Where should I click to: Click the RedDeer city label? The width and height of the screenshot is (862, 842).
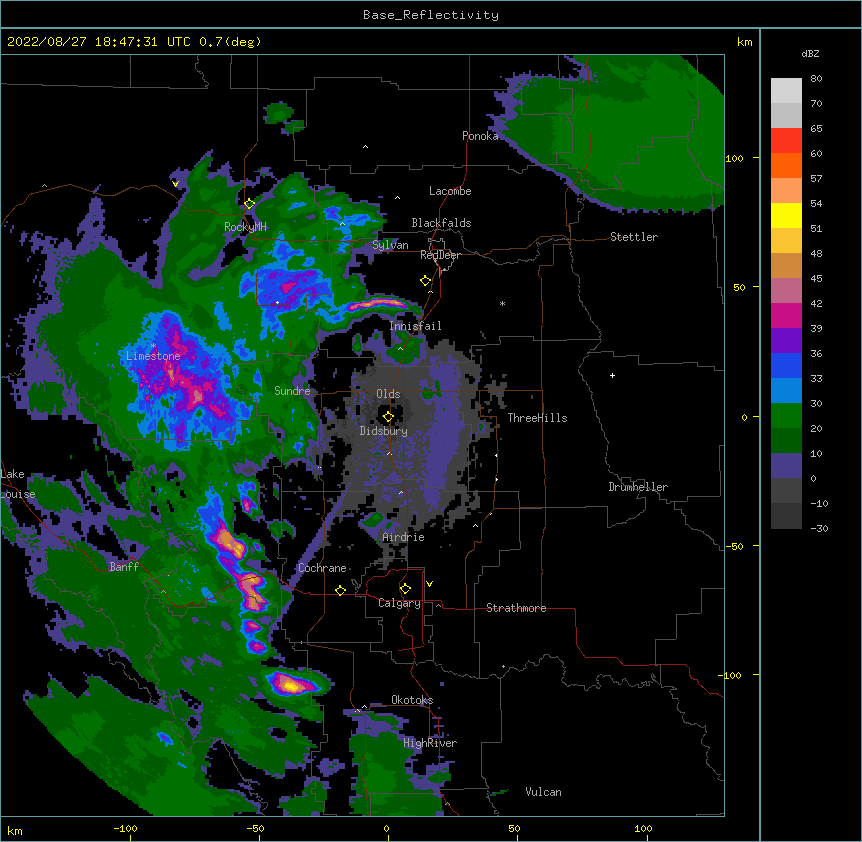tap(440, 255)
